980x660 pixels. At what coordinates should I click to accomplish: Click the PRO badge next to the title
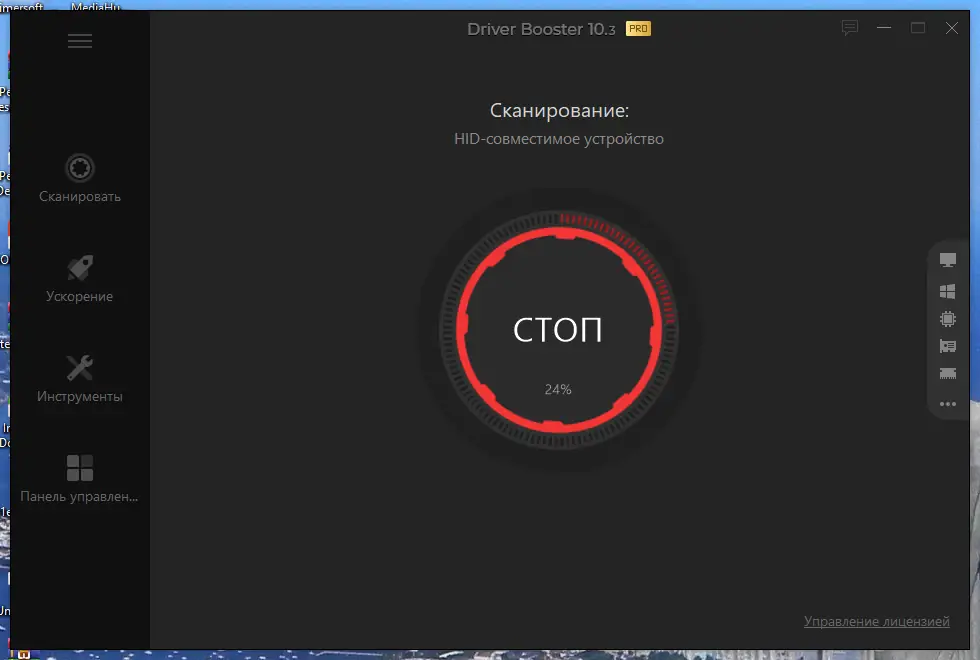[x=637, y=29]
